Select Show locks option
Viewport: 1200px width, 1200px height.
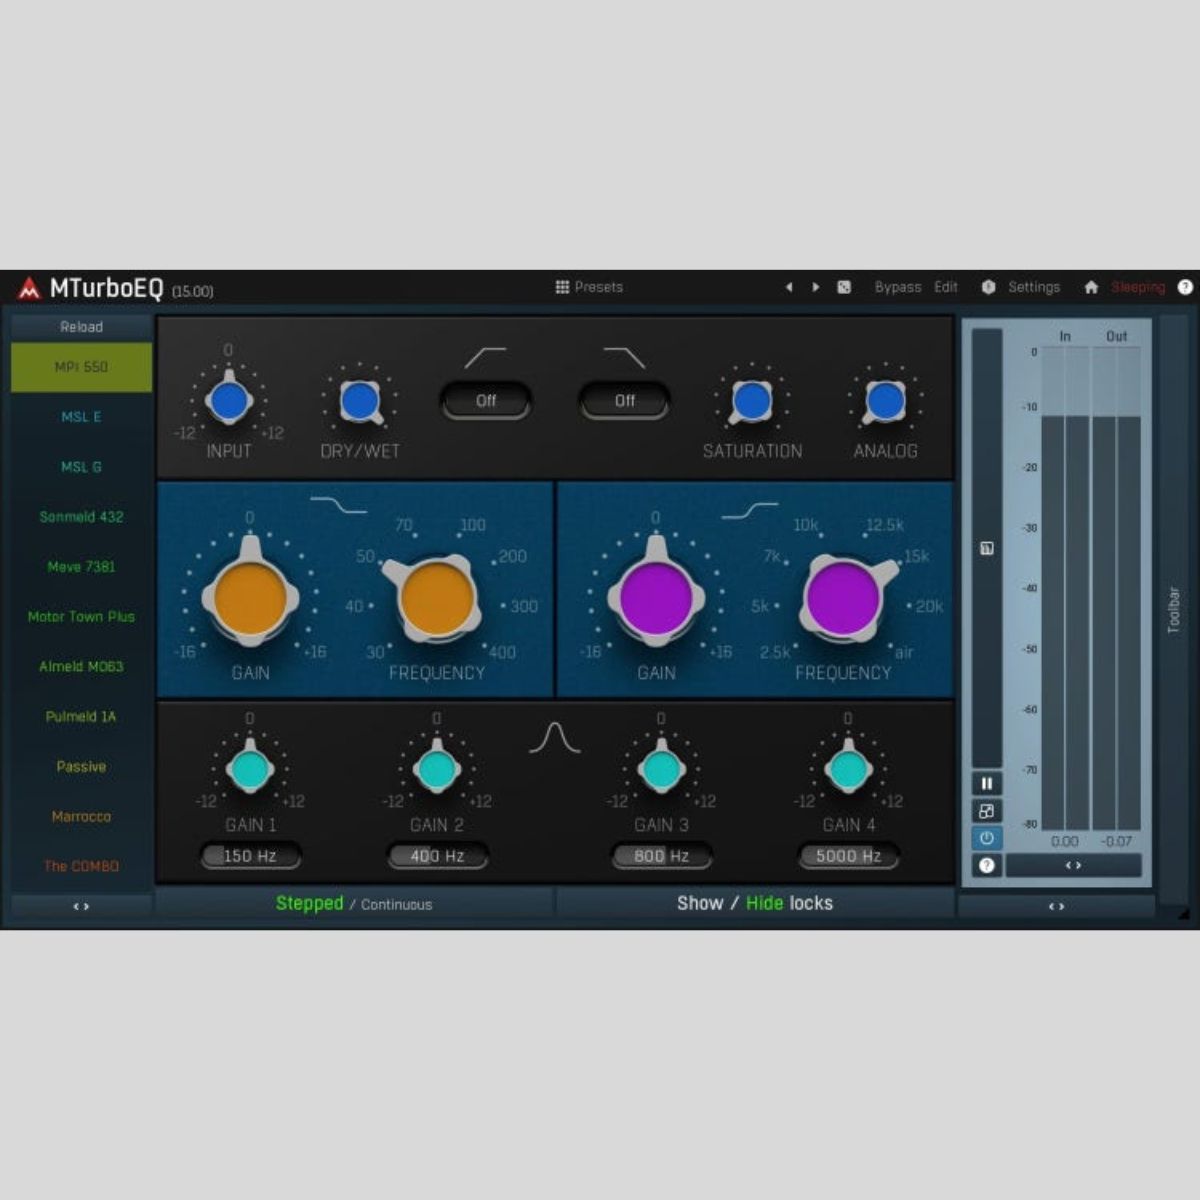700,903
